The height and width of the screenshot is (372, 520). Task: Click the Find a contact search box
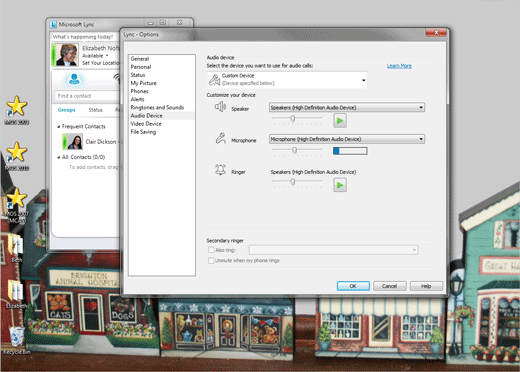click(x=87, y=96)
